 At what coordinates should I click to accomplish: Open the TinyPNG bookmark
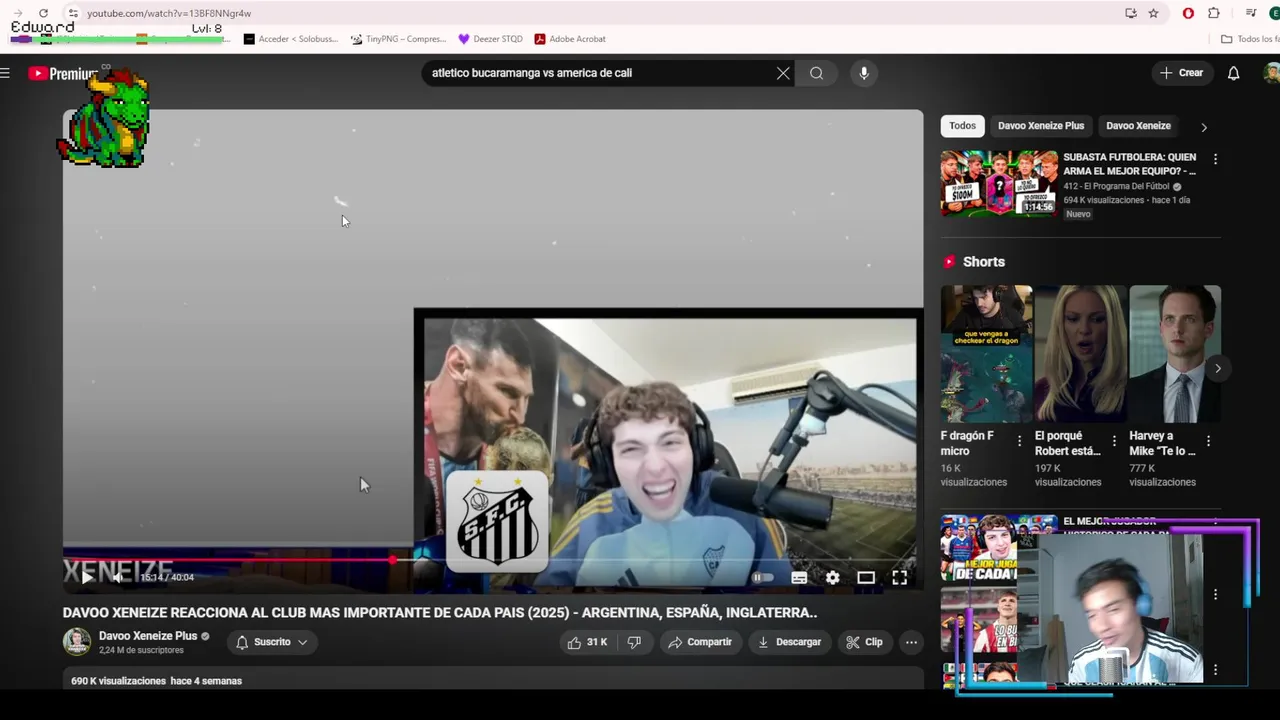[x=399, y=39]
